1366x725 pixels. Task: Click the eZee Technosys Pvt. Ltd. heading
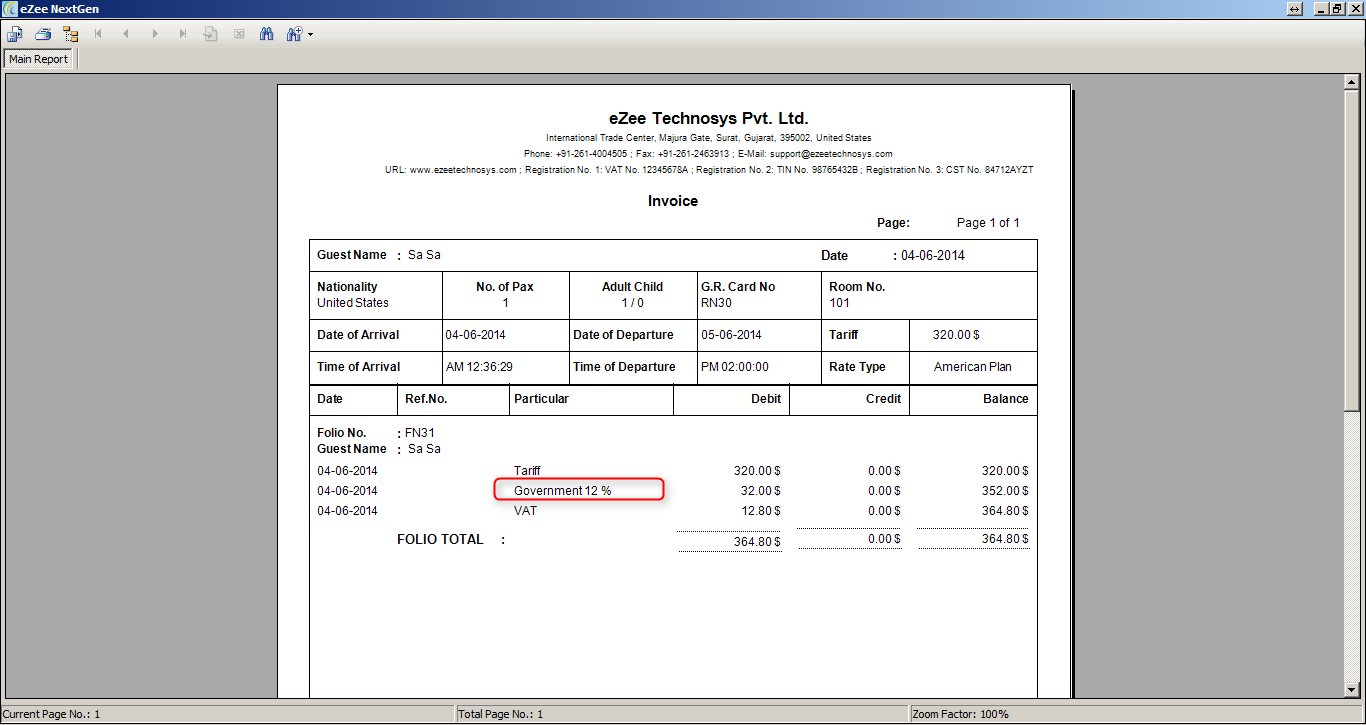pyautogui.click(x=709, y=118)
